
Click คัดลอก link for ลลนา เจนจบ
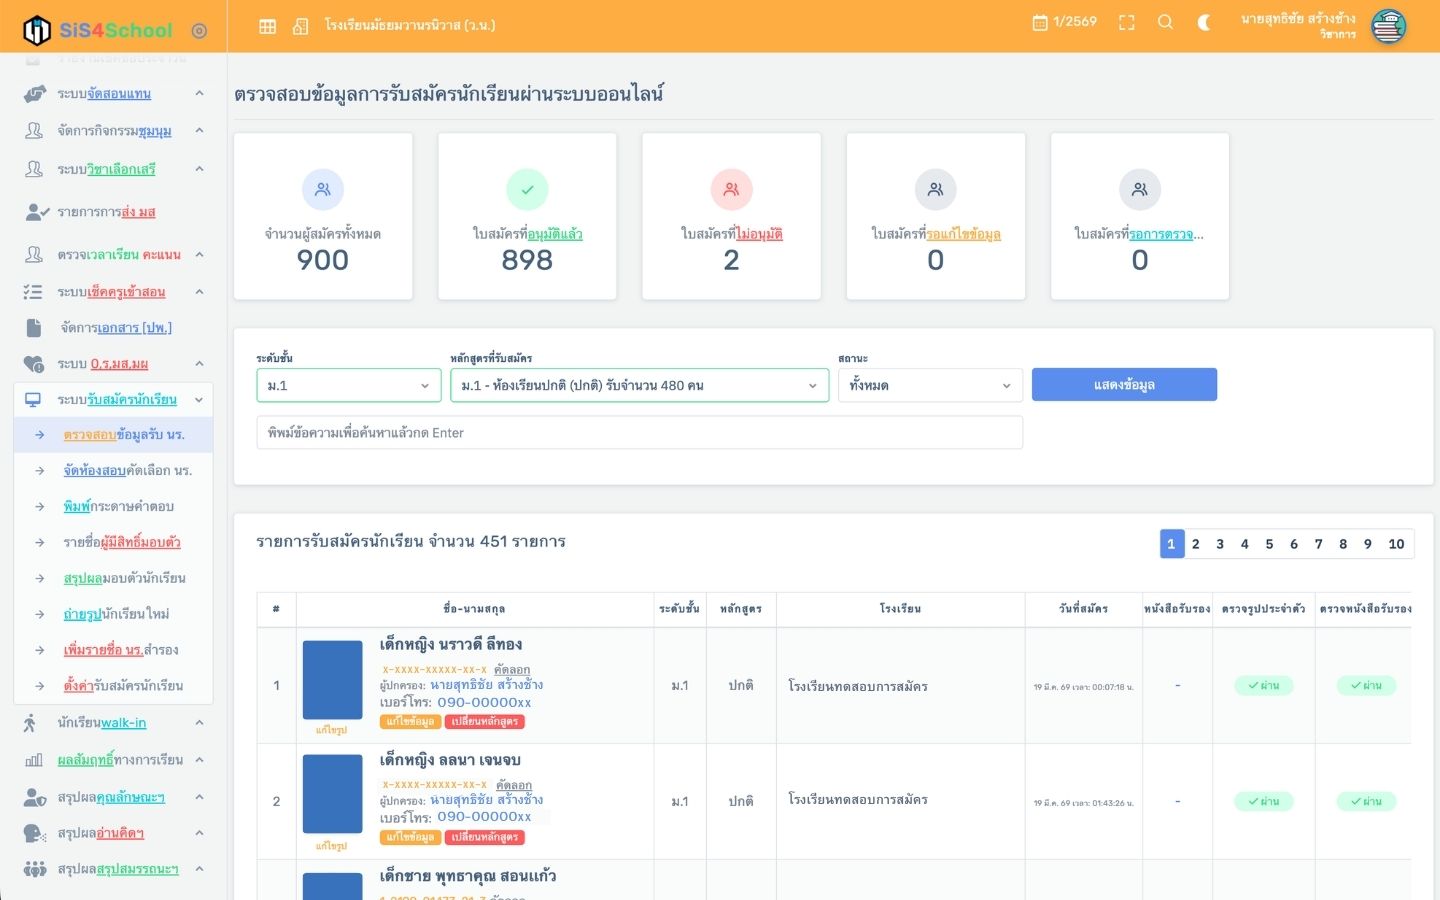point(513,785)
